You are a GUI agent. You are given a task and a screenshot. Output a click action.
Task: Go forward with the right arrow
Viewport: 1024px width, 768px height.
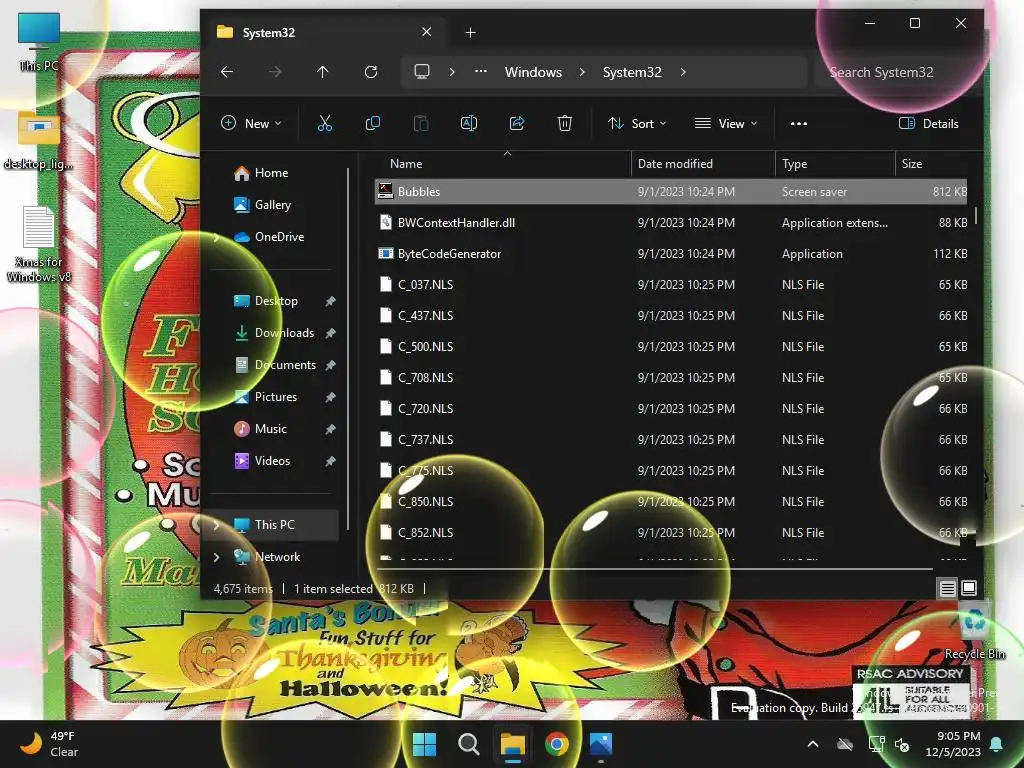tap(275, 72)
